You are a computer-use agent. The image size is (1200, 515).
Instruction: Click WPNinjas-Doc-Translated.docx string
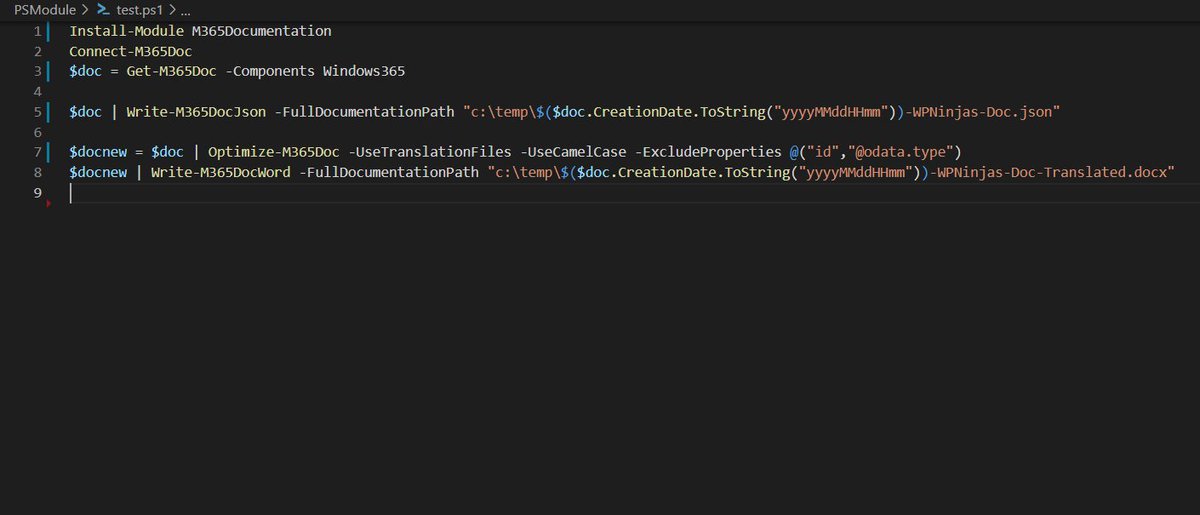1054,172
